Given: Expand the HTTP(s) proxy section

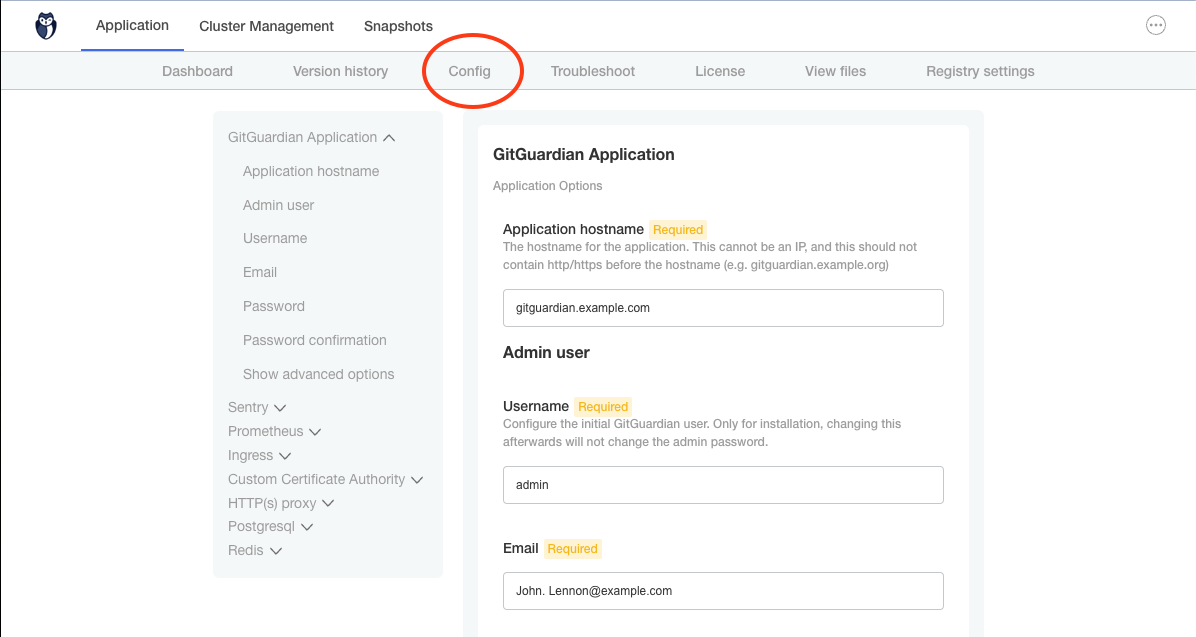Looking at the screenshot, I should coord(281,503).
